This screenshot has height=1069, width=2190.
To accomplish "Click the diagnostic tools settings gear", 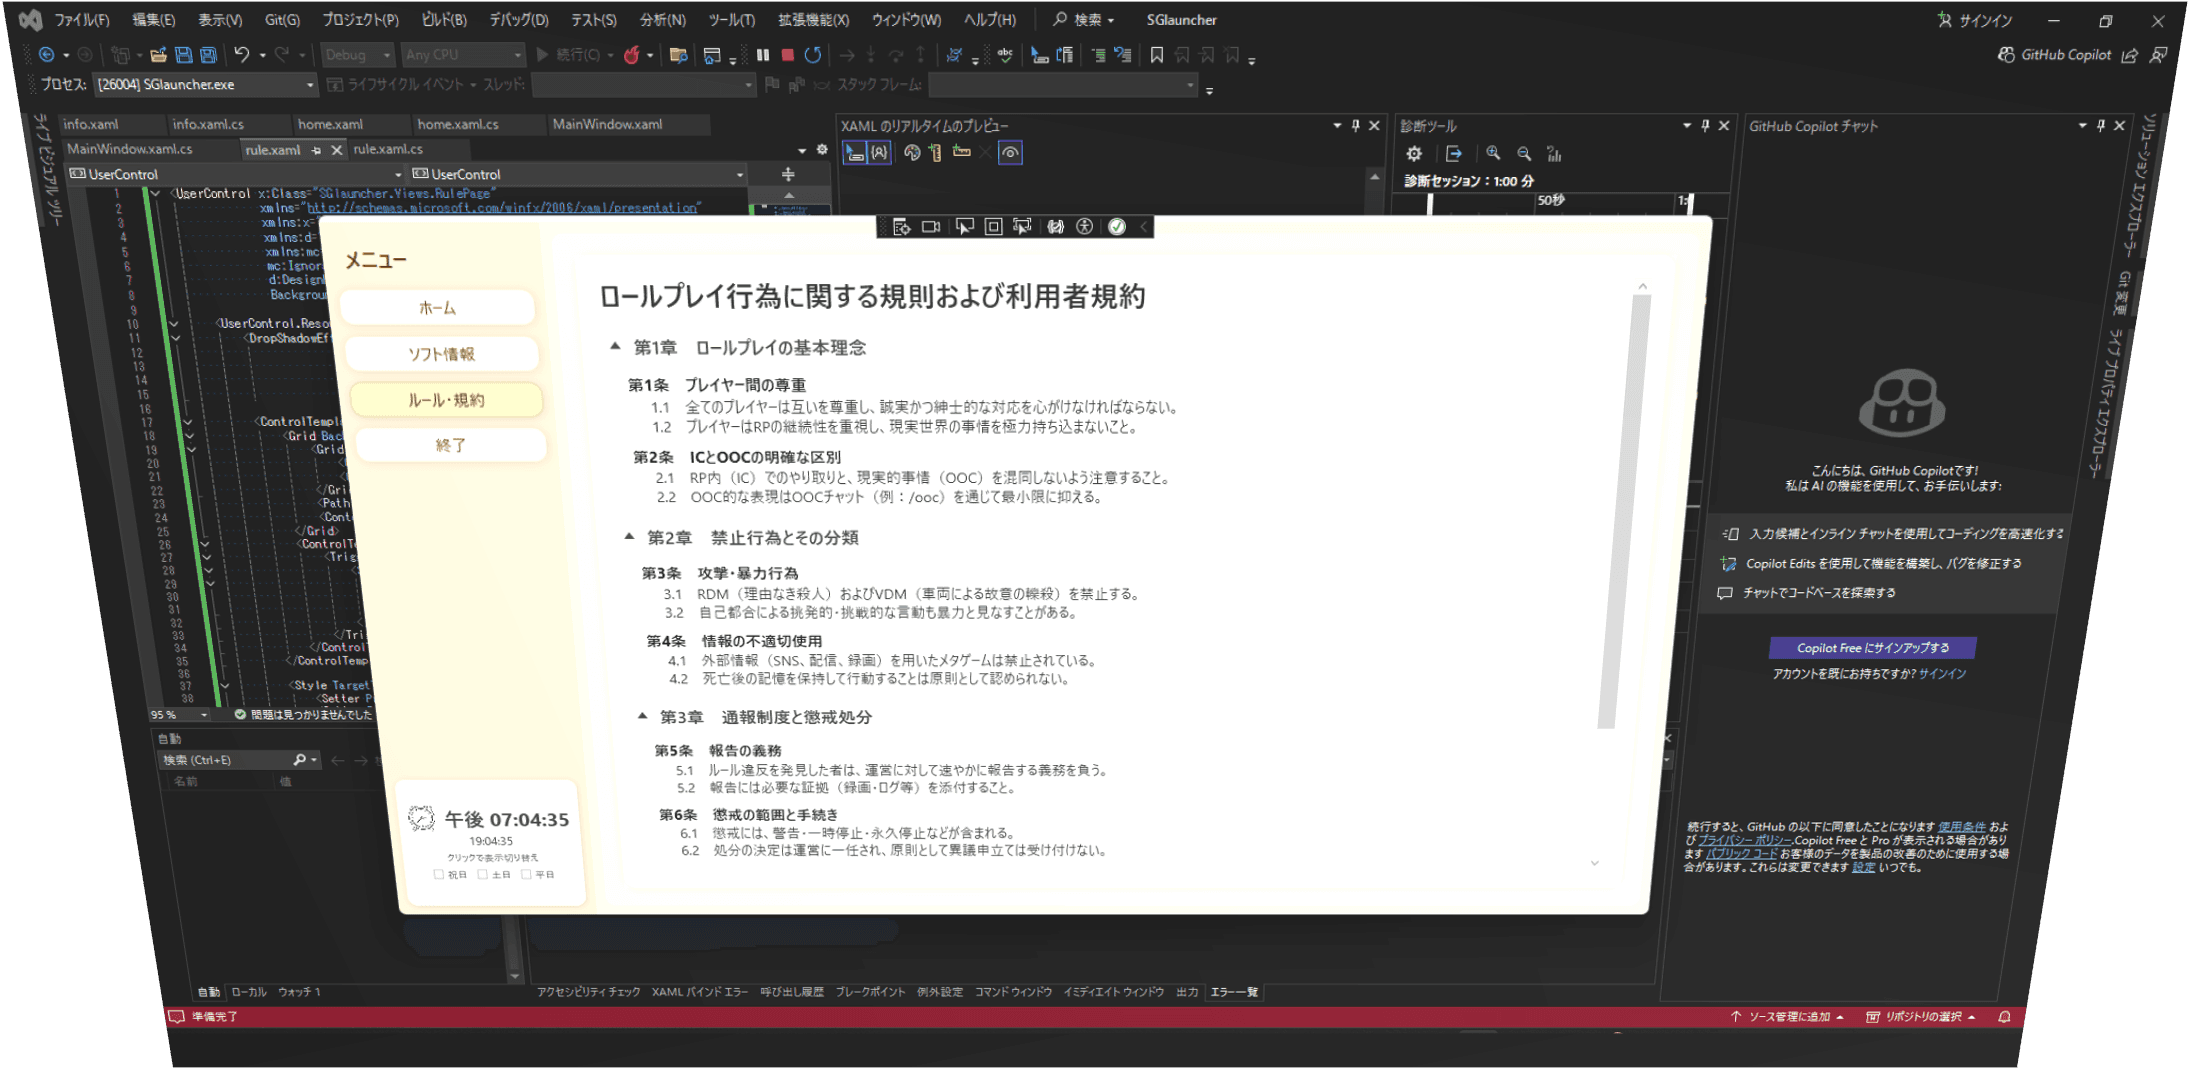I will pos(1414,154).
